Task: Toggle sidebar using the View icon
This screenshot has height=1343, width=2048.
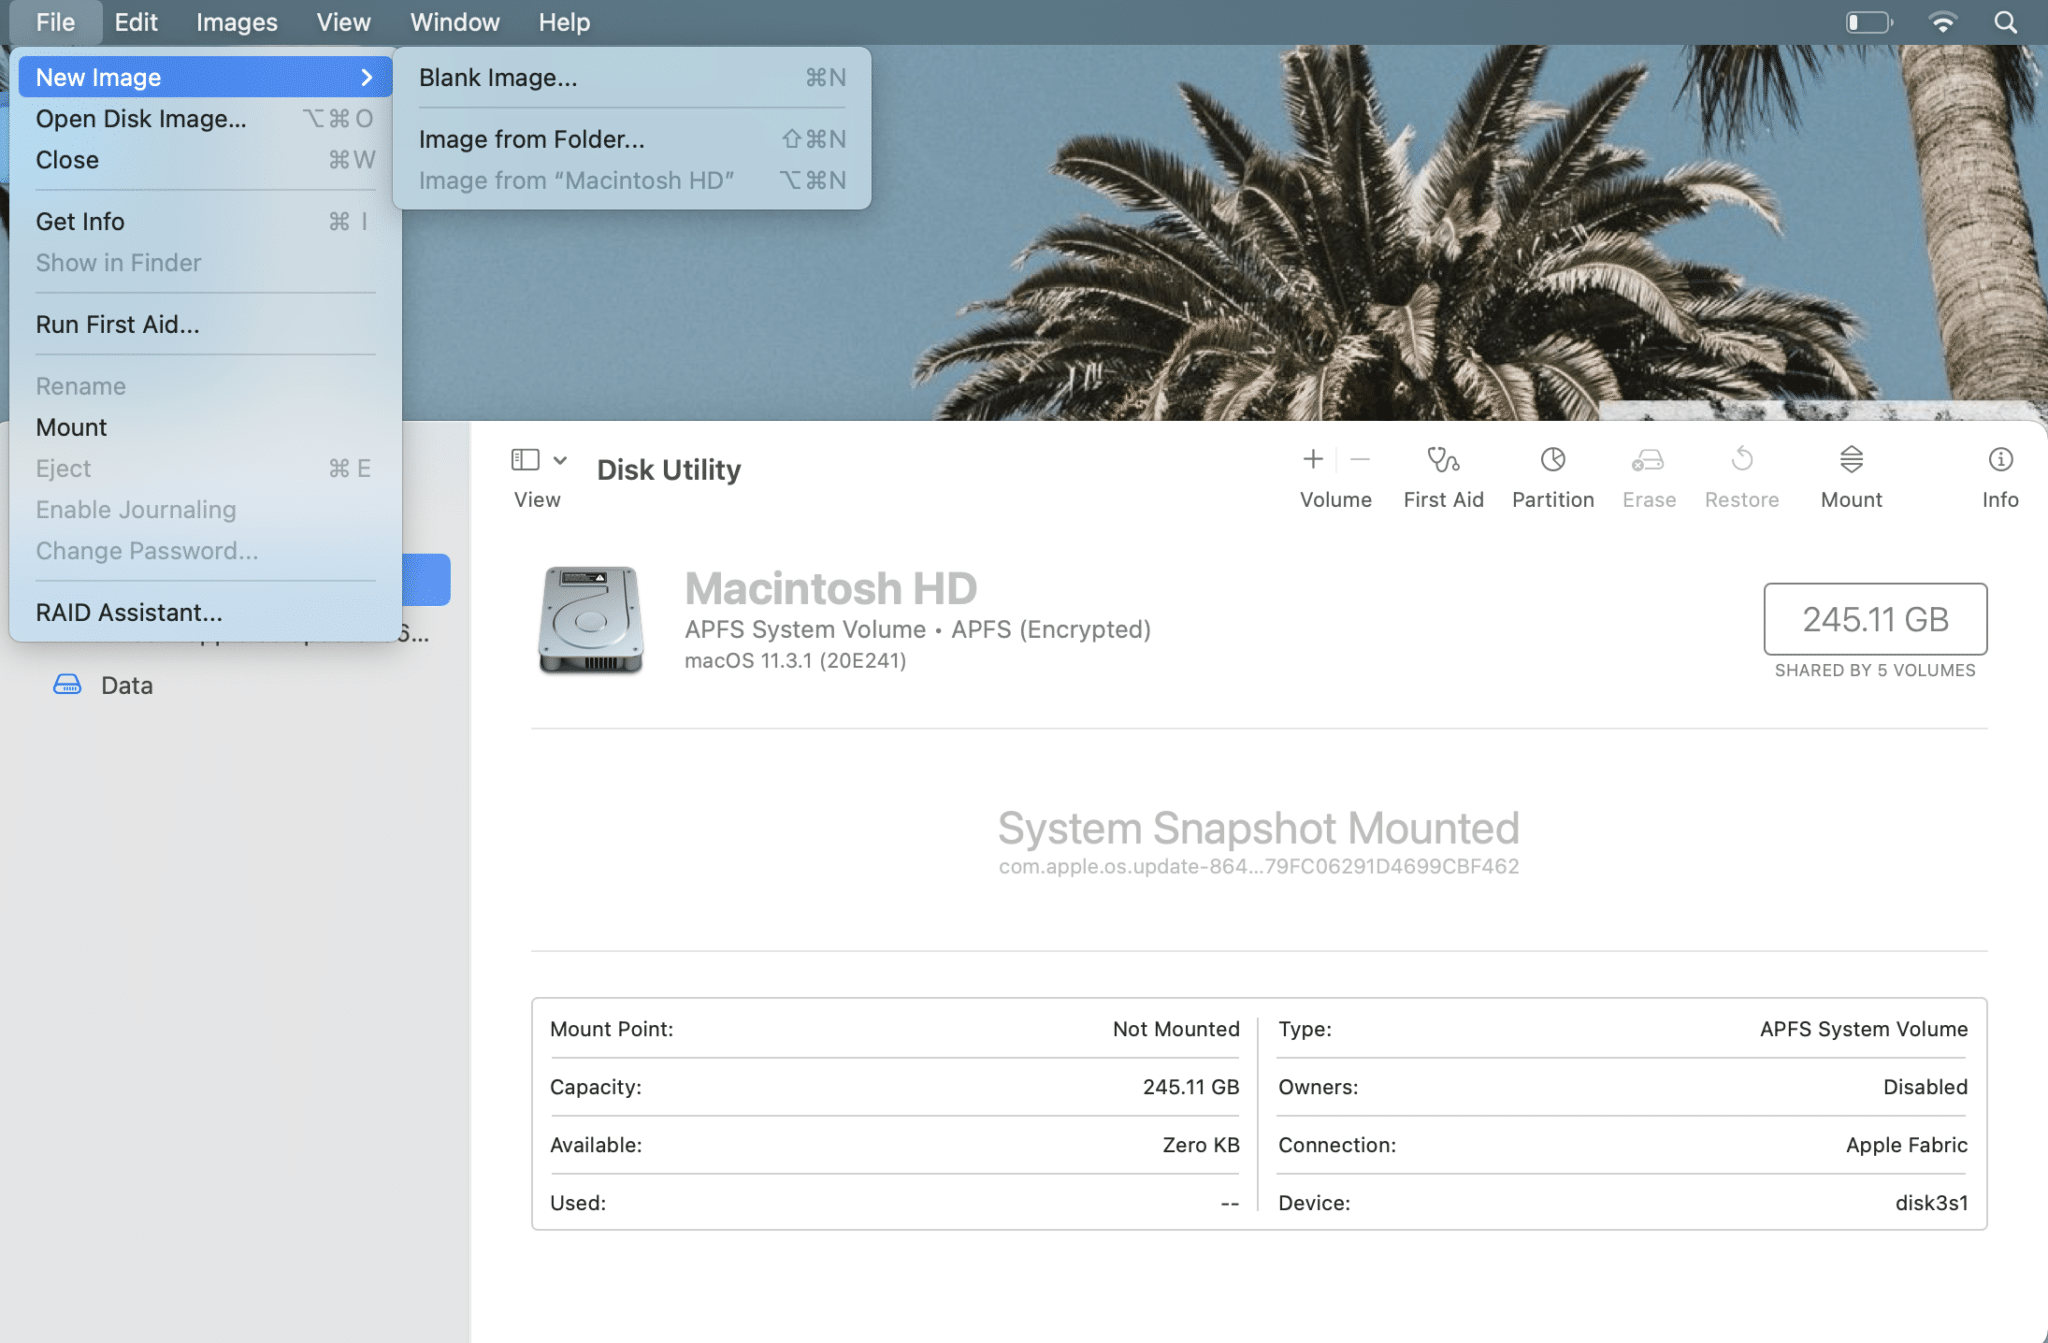Action: pyautogui.click(x=525, y=460)
